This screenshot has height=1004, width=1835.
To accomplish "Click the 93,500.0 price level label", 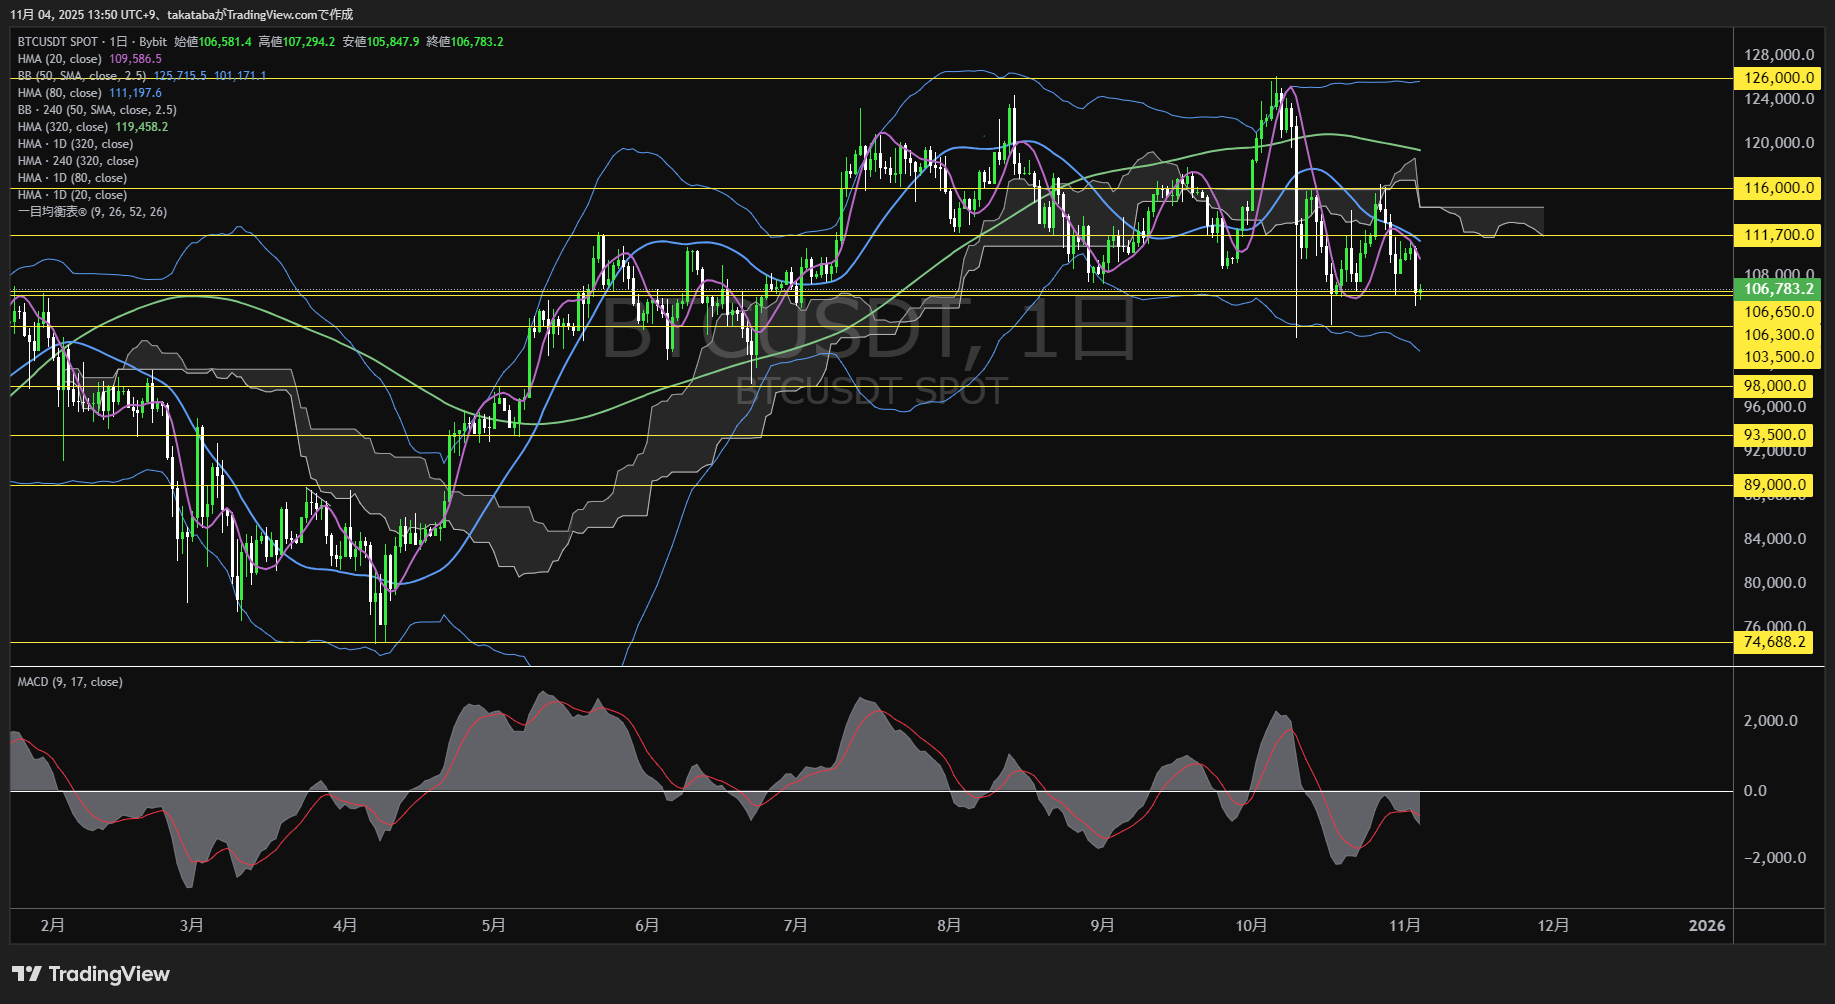I will coord(1775,435).
